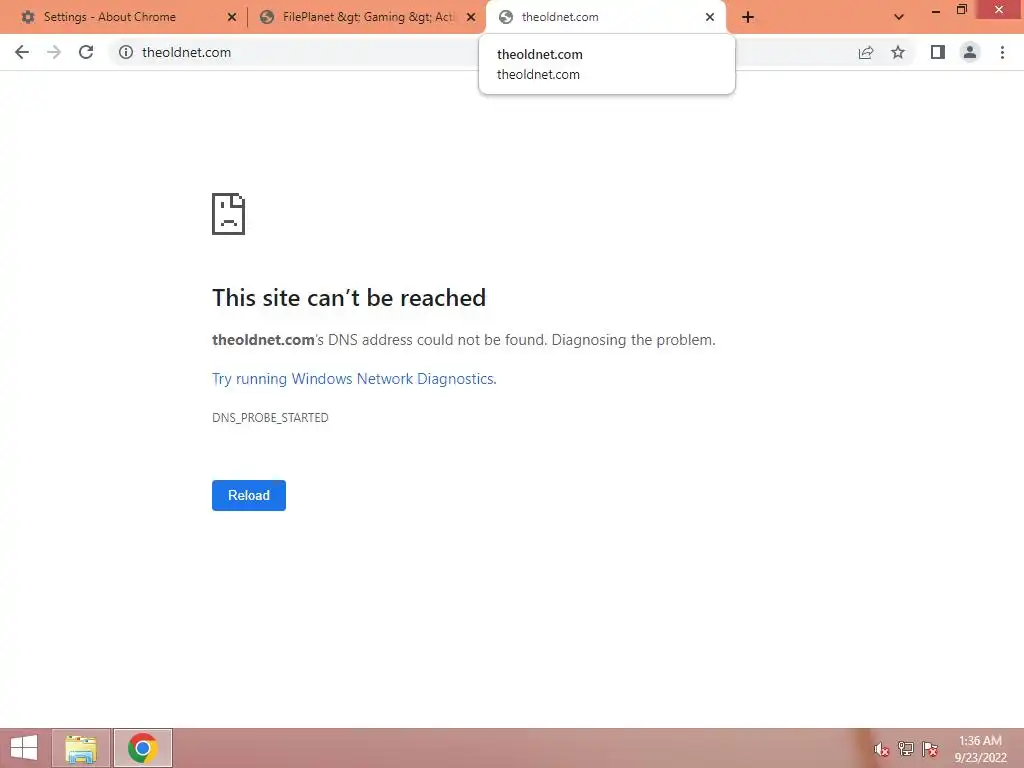Click the blue Reload button
The width and height of the screenshot is (1024, 768).
[x=249, y=496]
